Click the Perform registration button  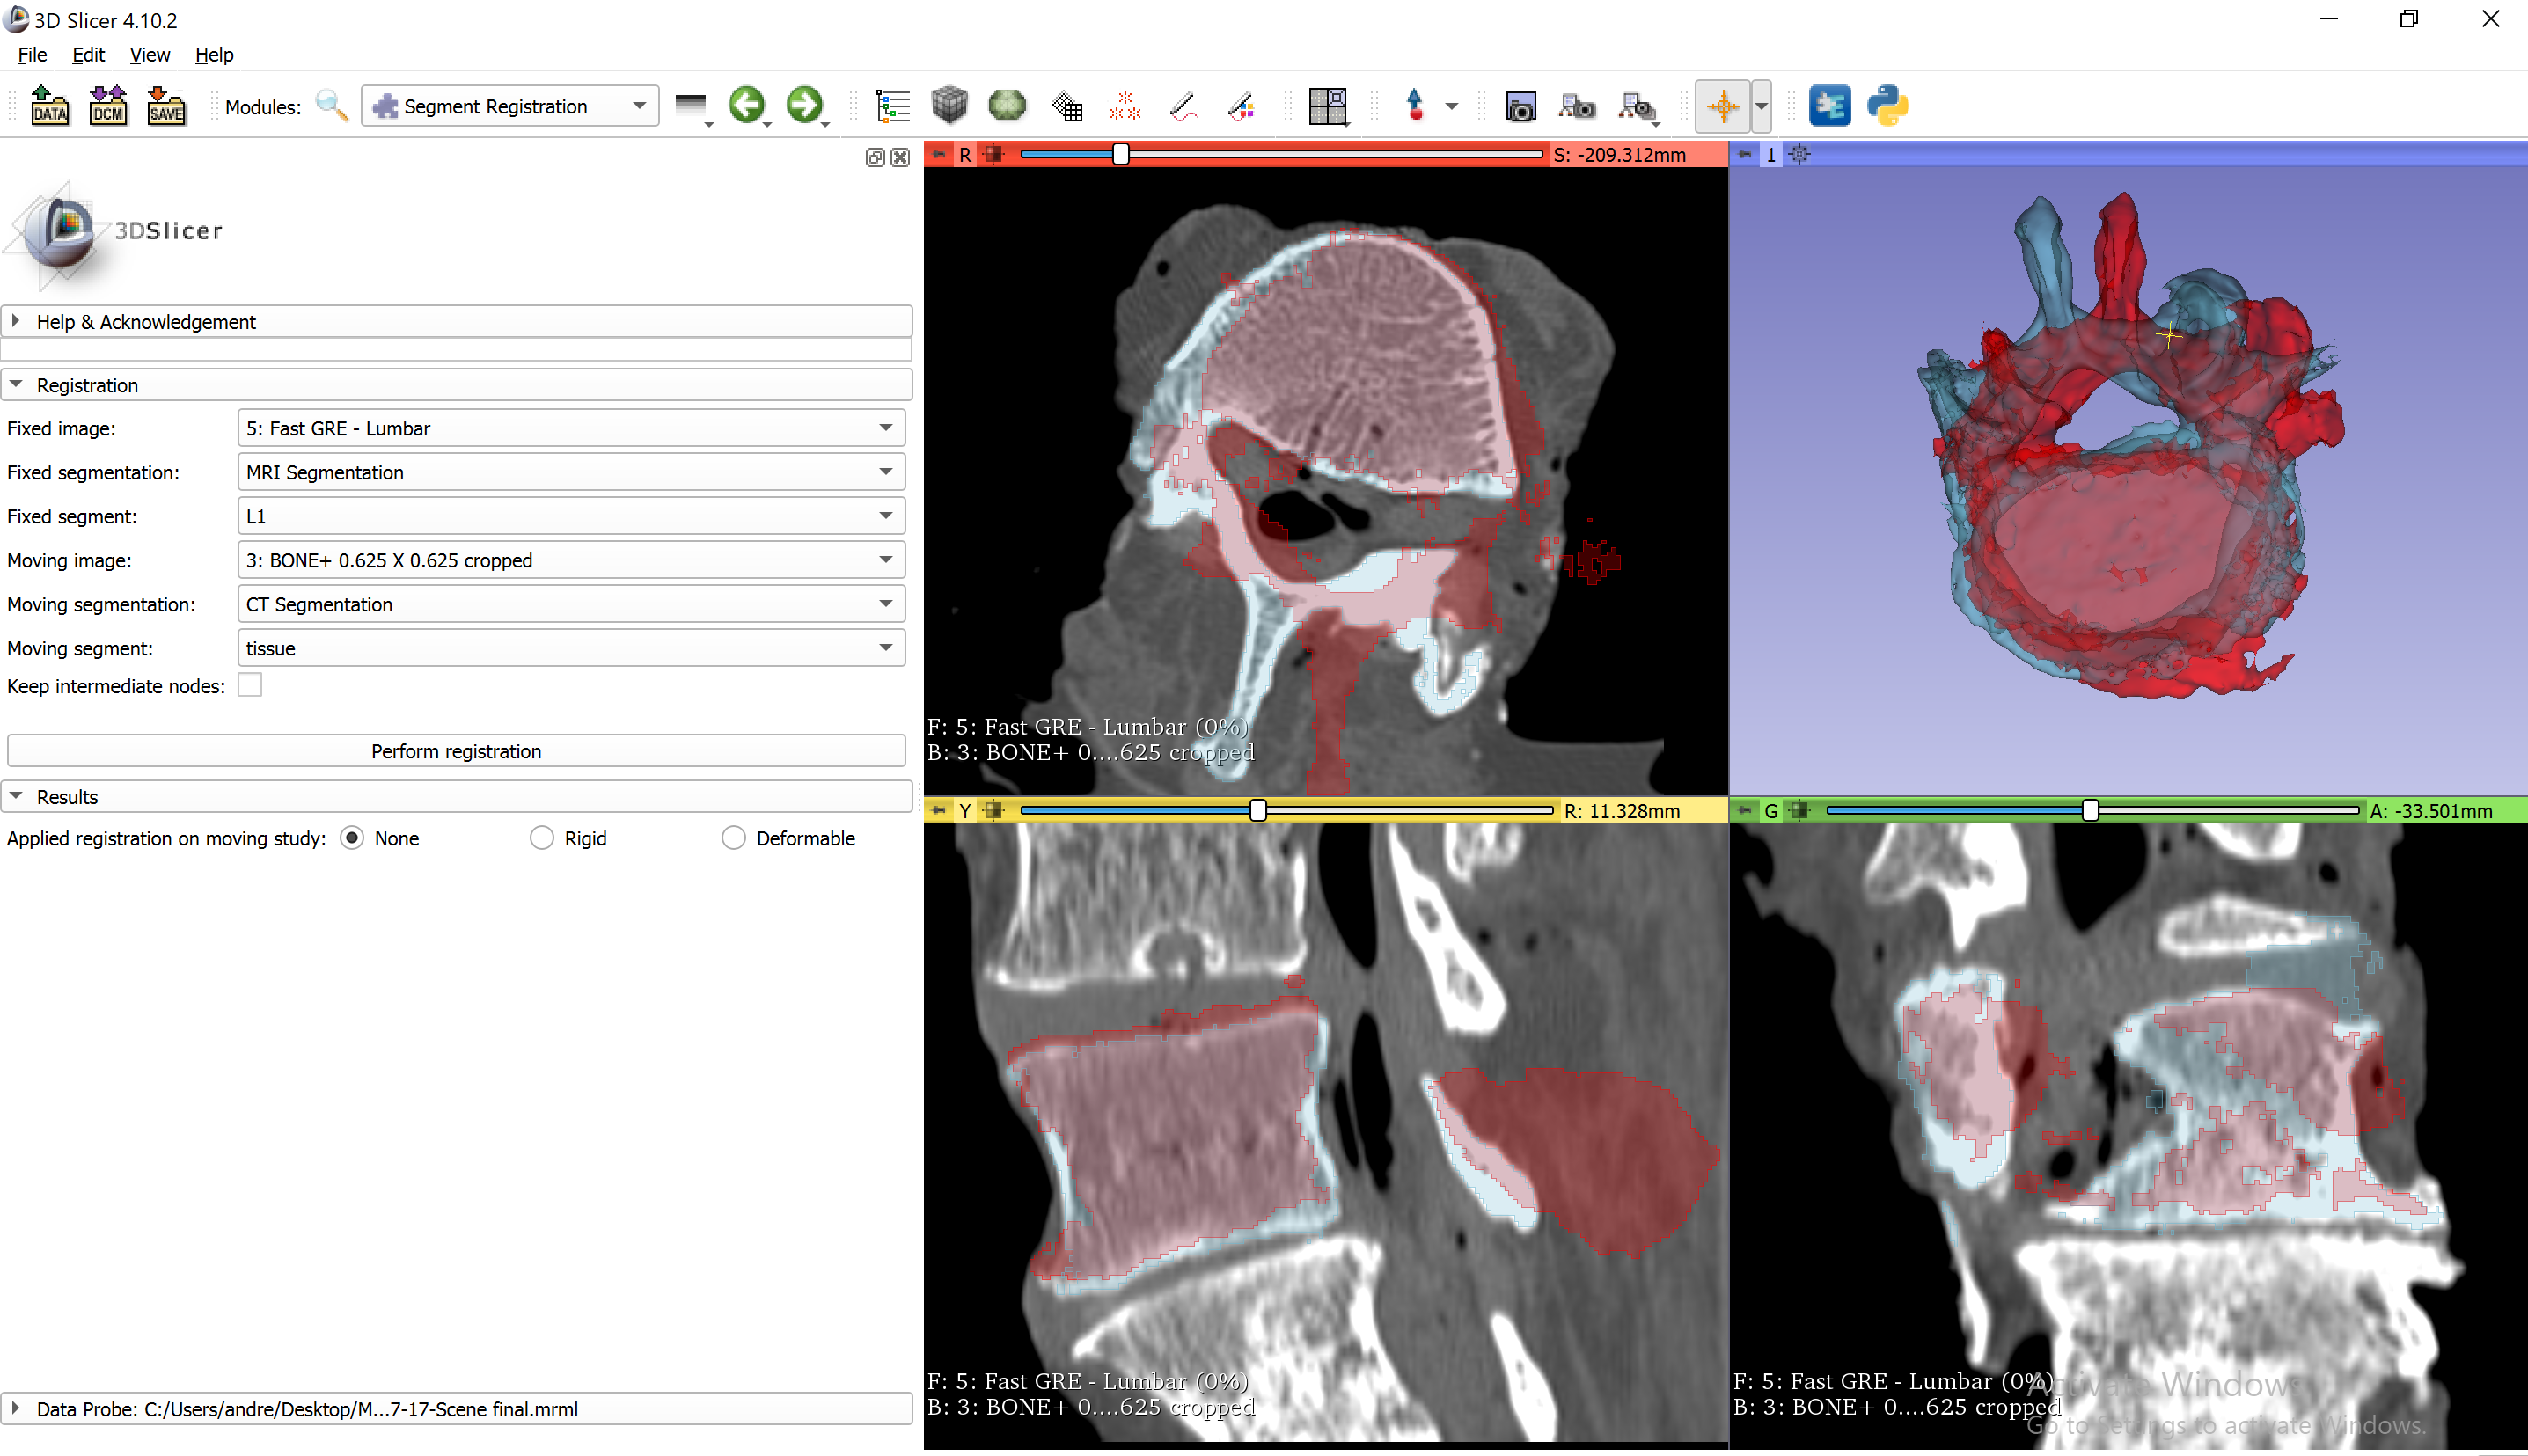[456, 750]
